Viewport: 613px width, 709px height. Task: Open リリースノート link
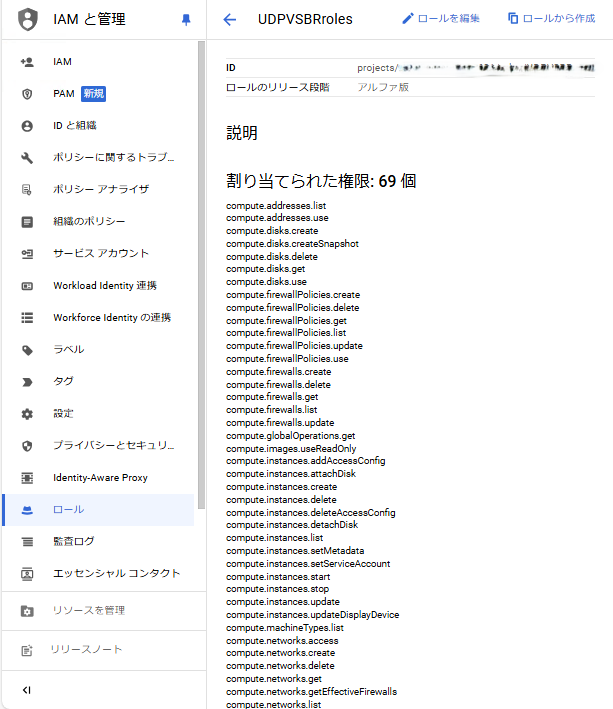coord(86,649)
